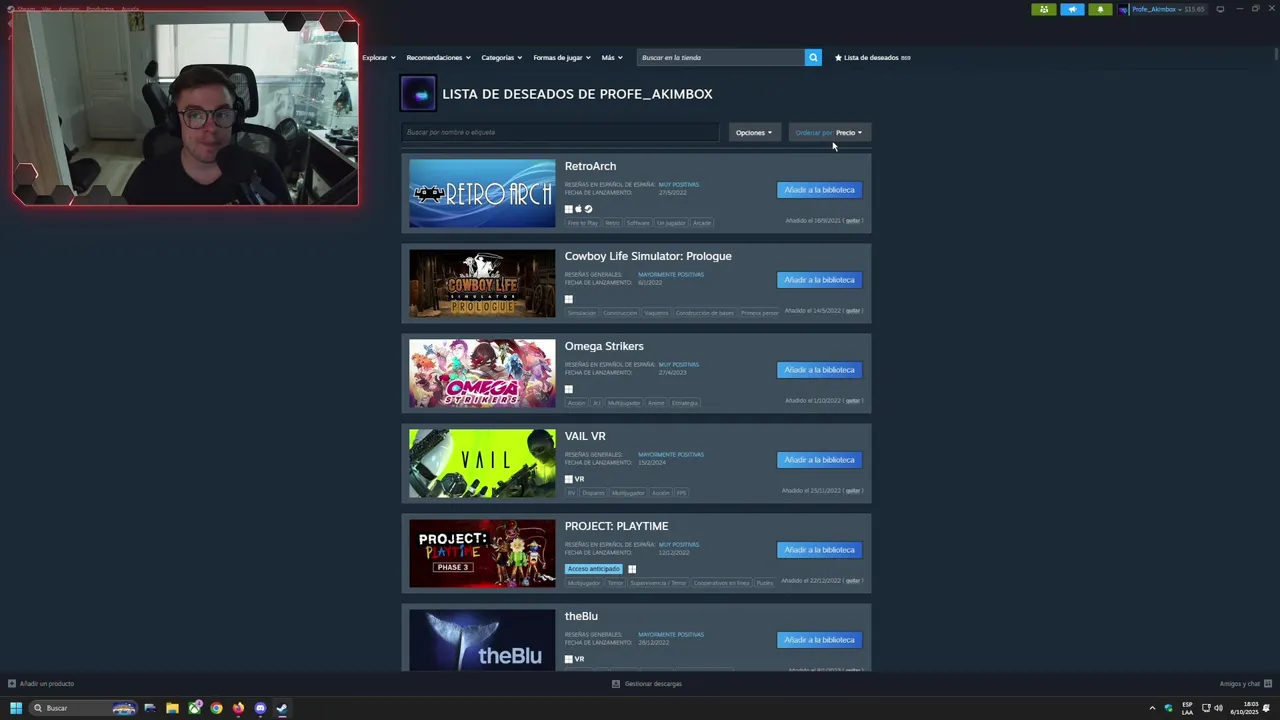The height and width of the screenshot is (720, 1280).
Task: Add theBlu to the library
Action: [819, 640]
